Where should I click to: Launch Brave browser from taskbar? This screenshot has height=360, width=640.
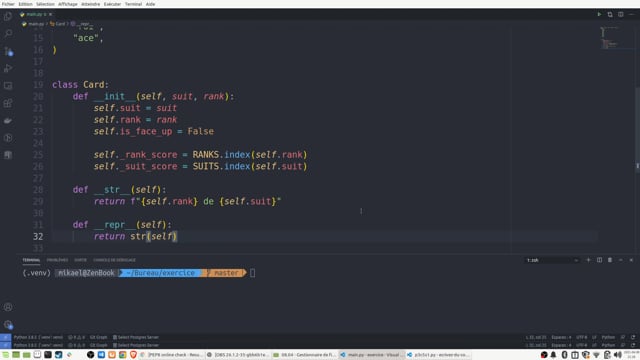pos(133,355)
